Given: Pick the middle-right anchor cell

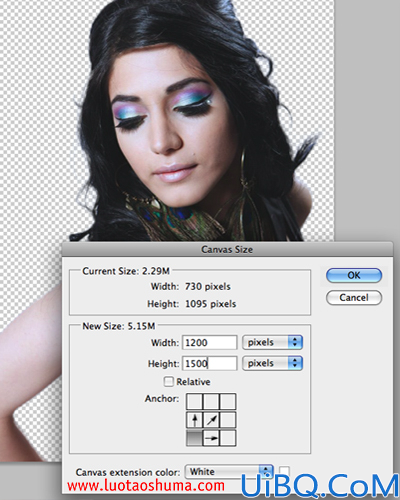Looking at the screenshot, I should tap(228, 420).
